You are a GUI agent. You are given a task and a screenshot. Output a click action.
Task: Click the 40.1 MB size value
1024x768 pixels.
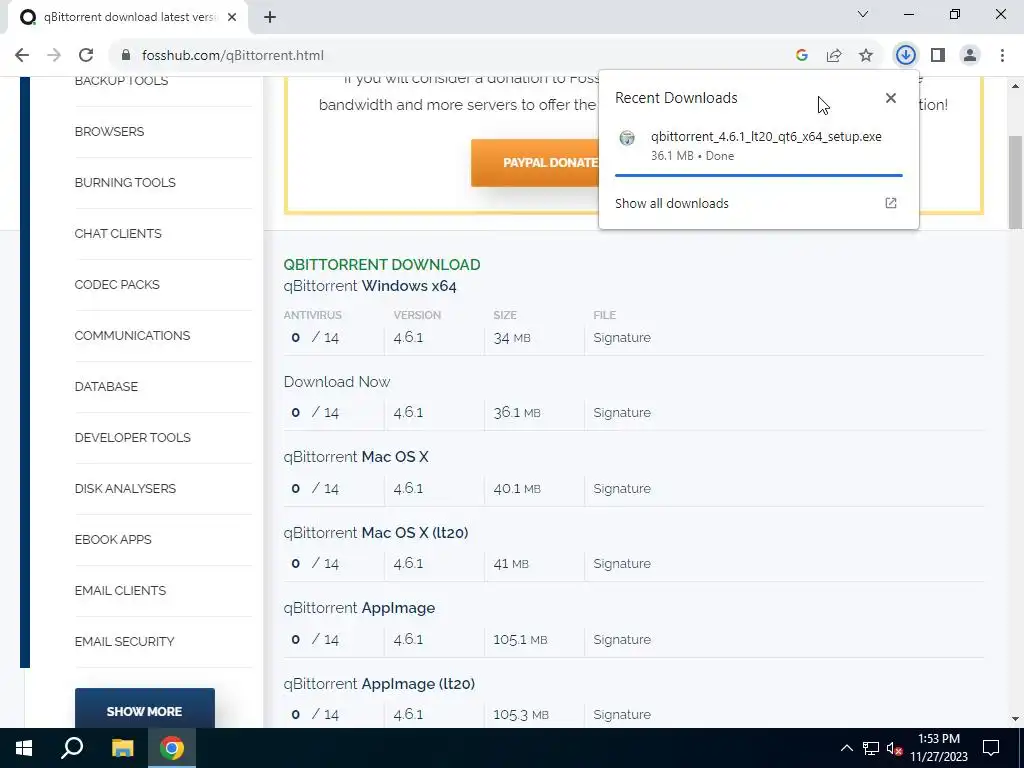[517, 488]
